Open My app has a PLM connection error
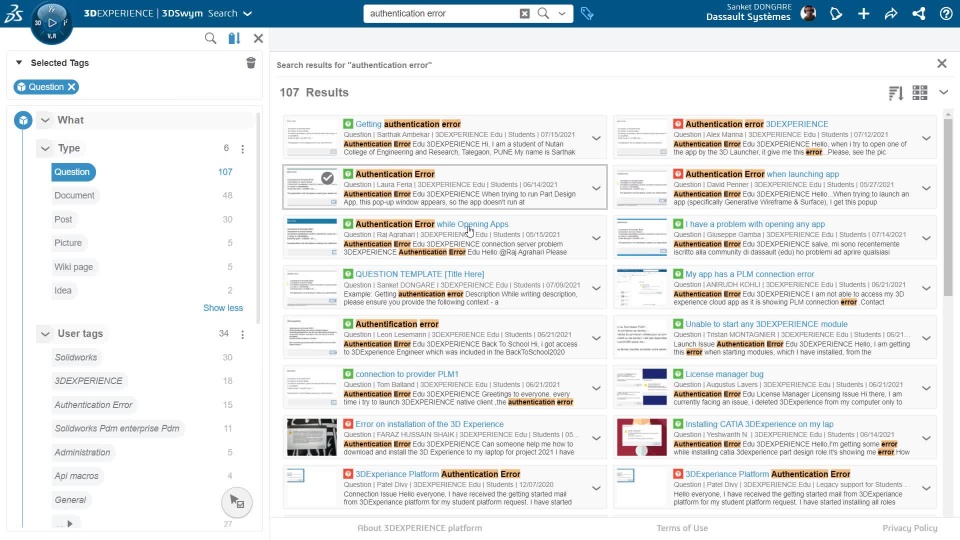Viewport: 960px width, 540px height. [x=749, y=274]
